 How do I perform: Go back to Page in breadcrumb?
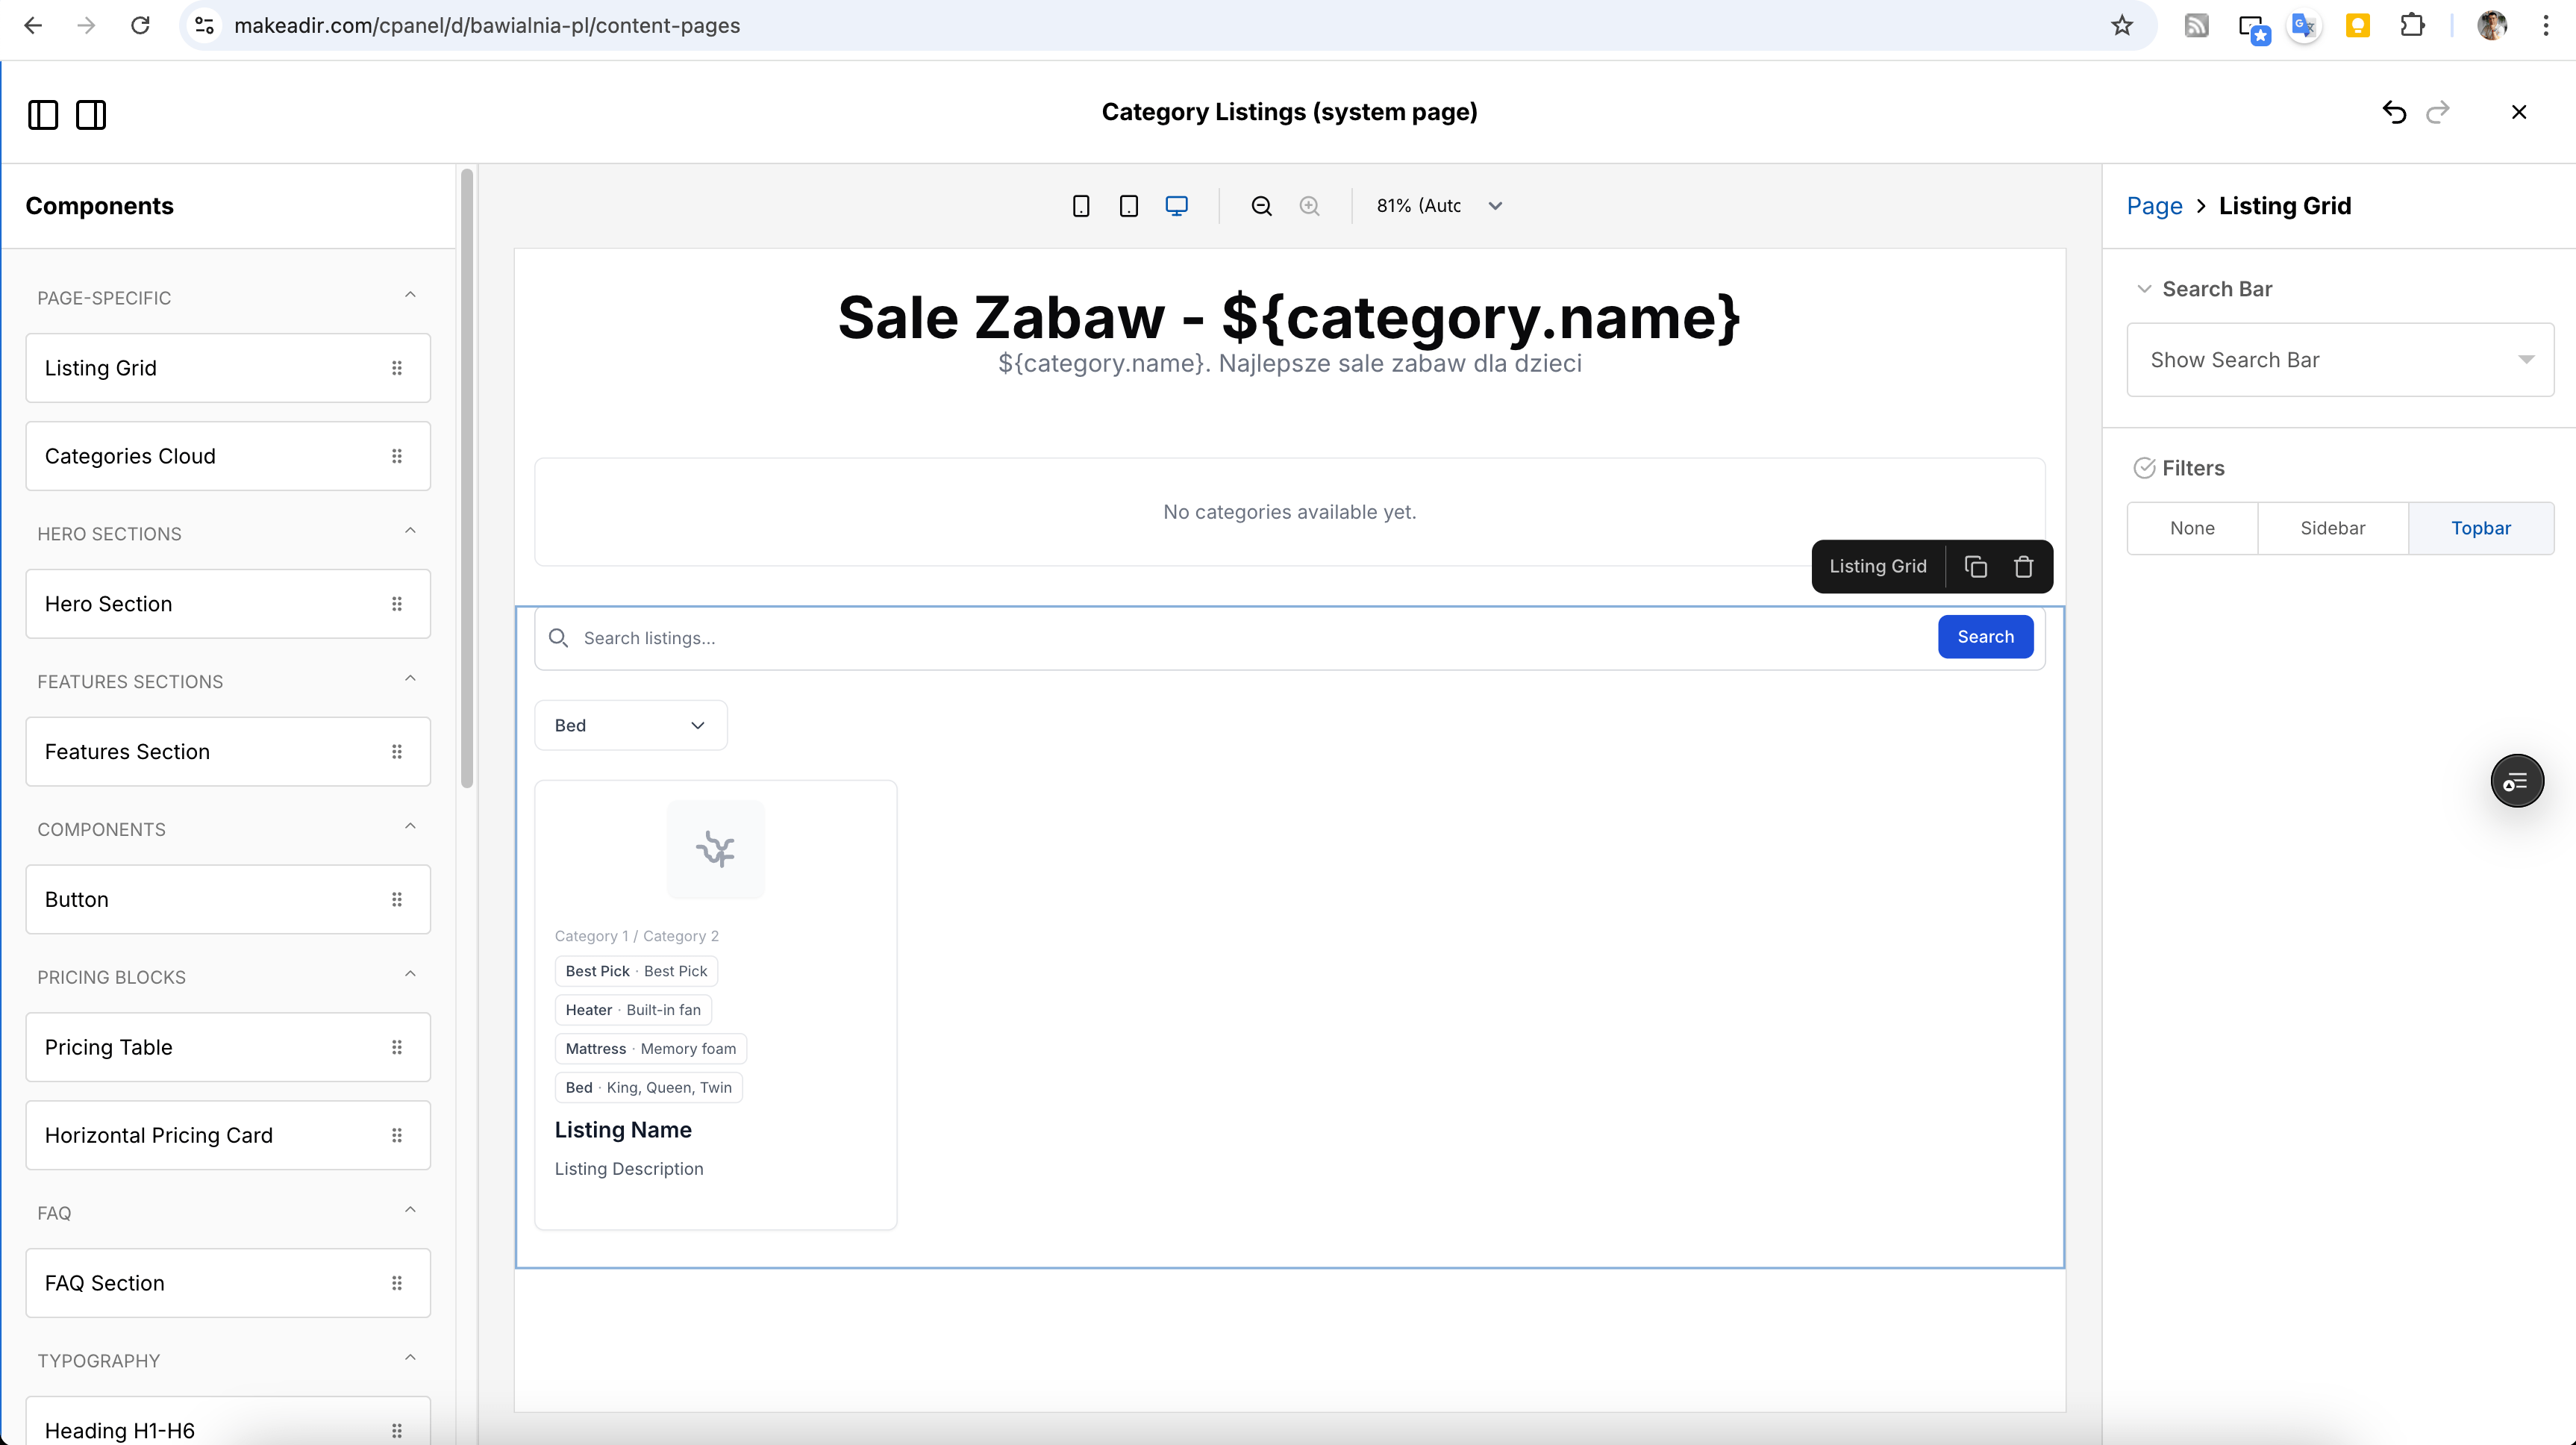(2154, 206)
